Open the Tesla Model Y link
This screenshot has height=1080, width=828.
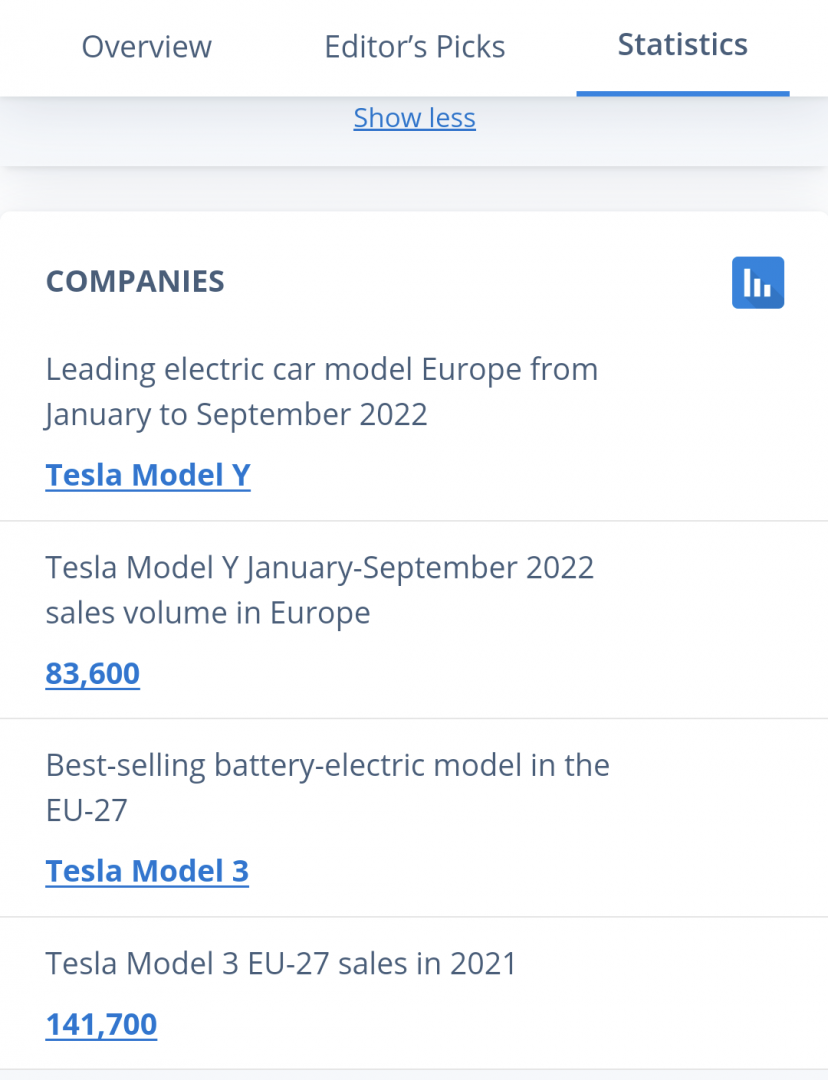point(148,474)
